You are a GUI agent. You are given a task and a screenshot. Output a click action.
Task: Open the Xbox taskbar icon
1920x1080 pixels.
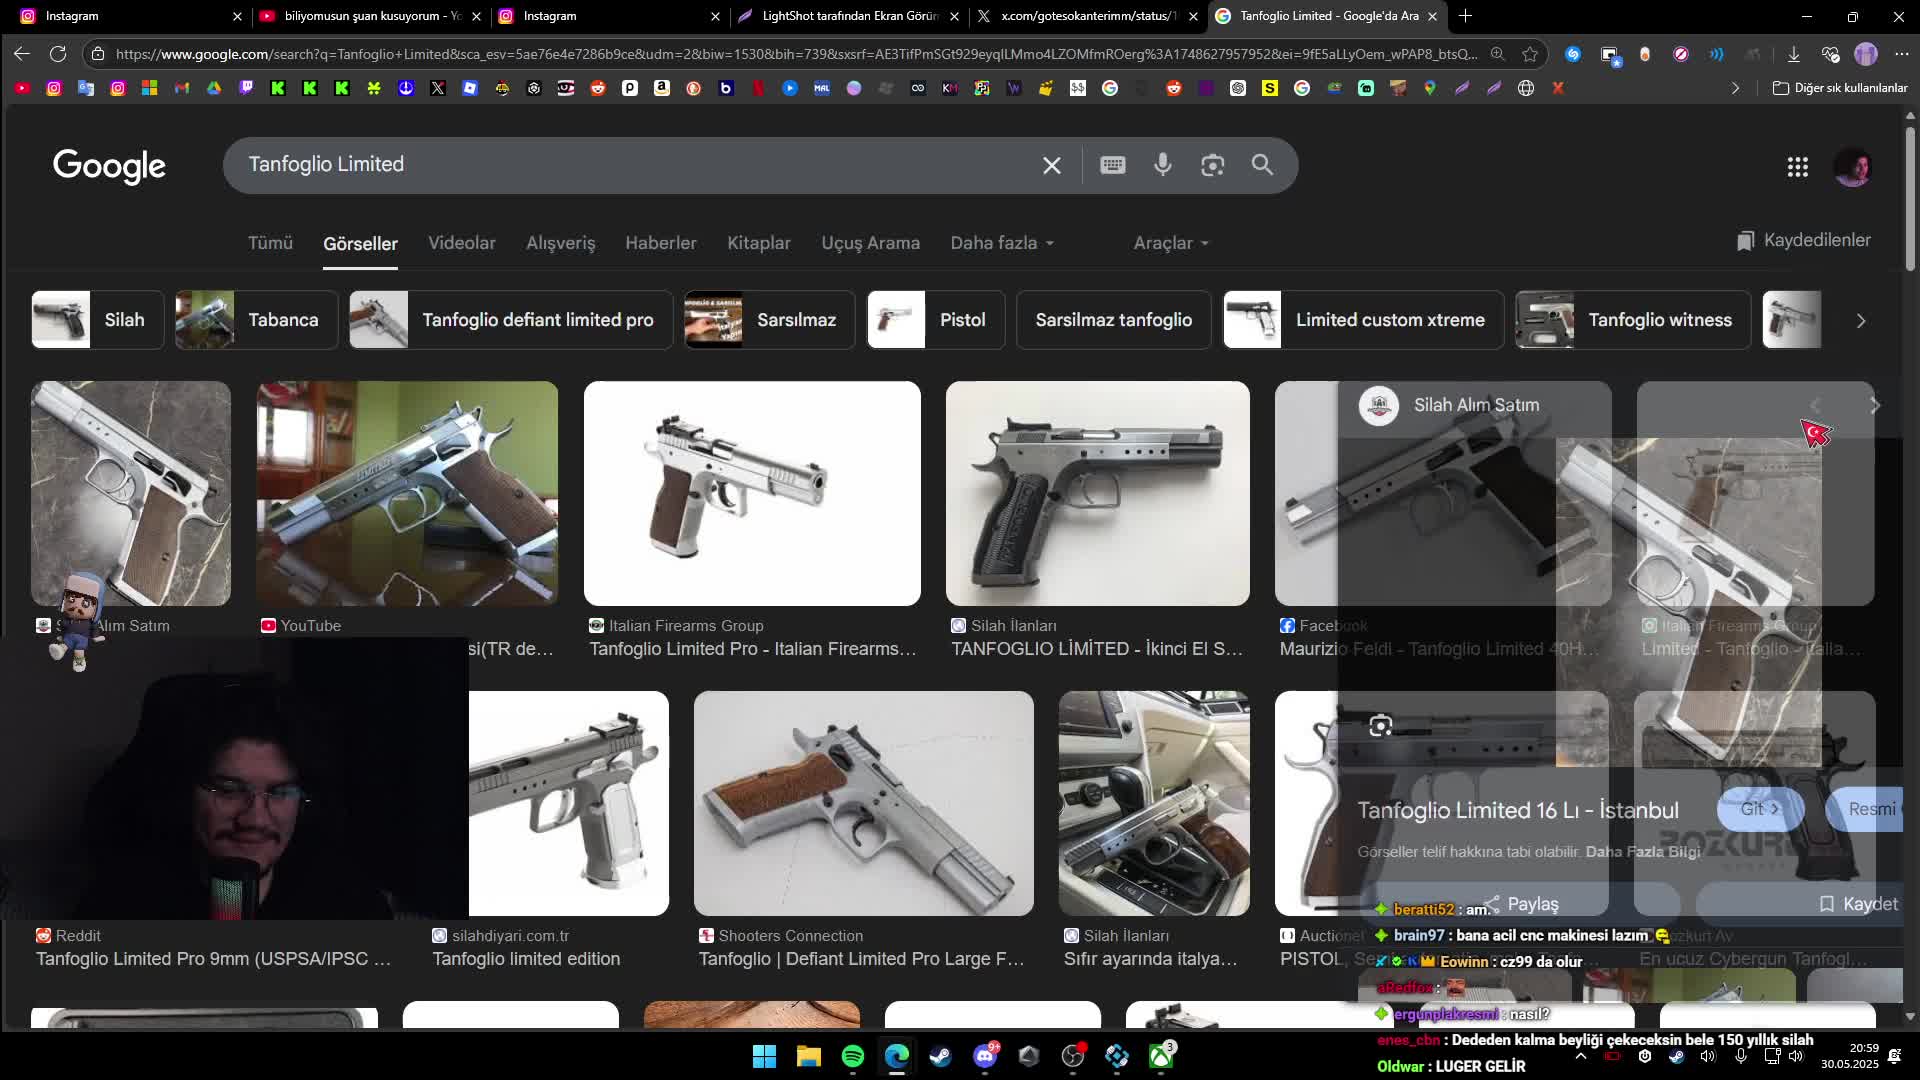[x=1161, y=1056]
